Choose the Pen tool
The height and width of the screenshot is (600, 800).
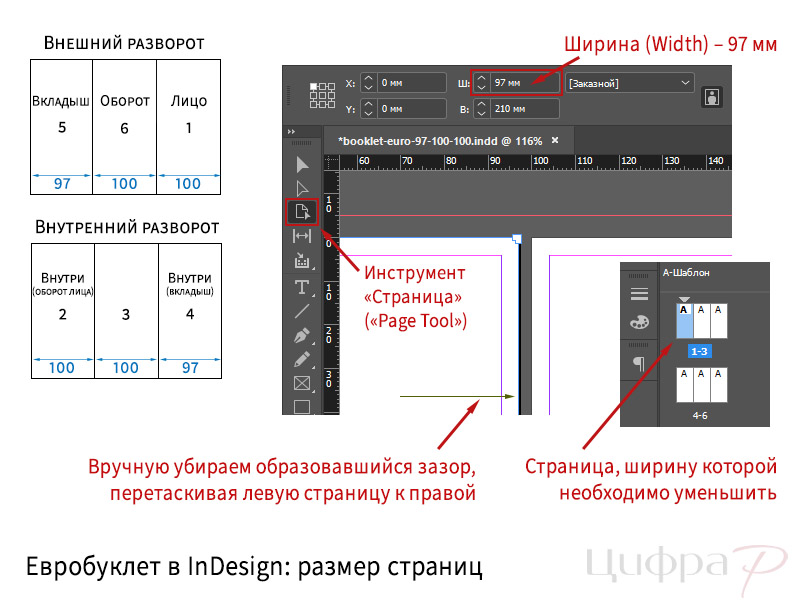(x=302, y=335)
